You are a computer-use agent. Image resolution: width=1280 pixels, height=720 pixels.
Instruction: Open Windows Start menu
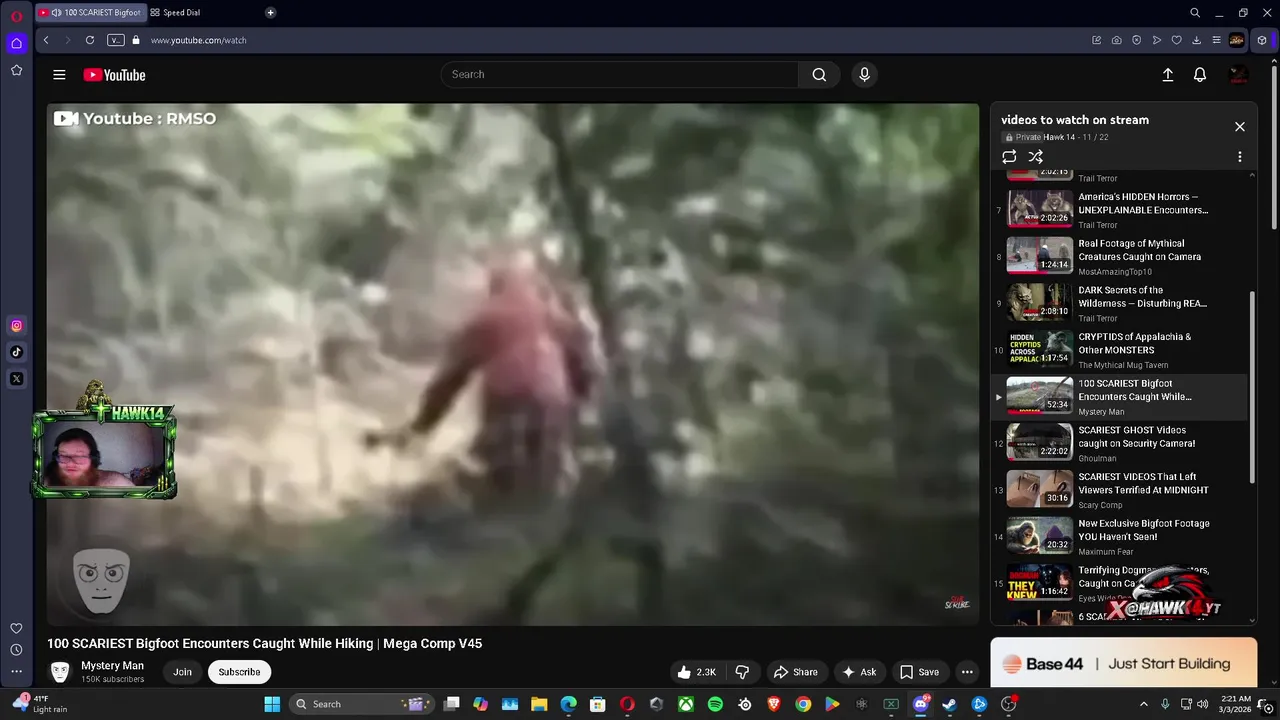click(x=272, y=704)
